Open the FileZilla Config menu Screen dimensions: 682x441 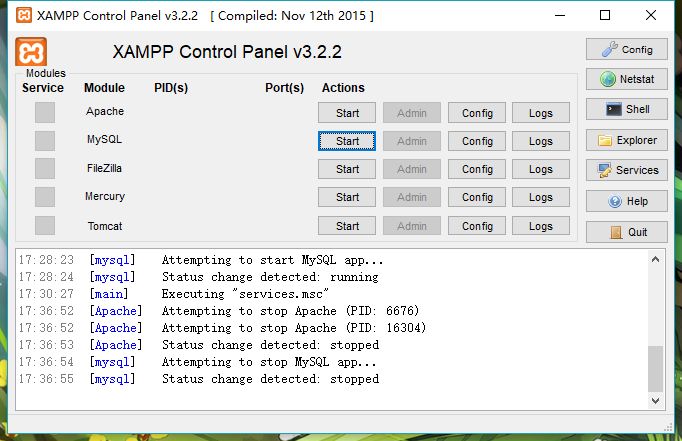click(x=477, y=169)
